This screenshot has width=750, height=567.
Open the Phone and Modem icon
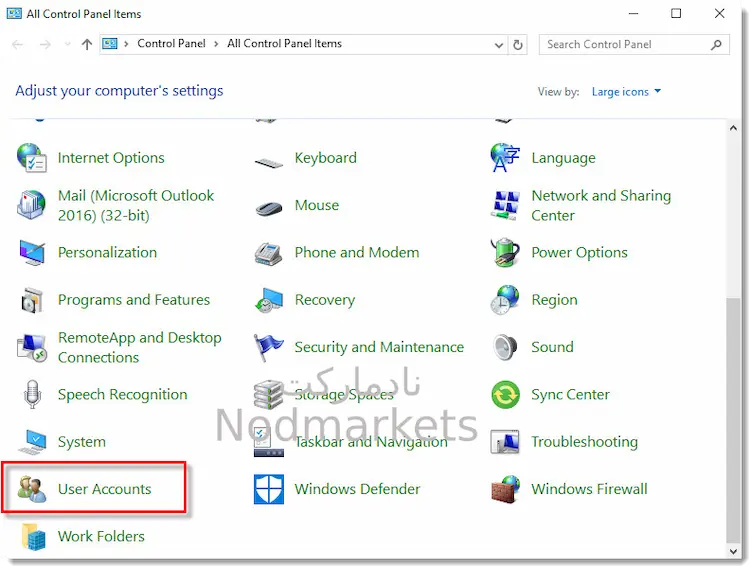269,253
